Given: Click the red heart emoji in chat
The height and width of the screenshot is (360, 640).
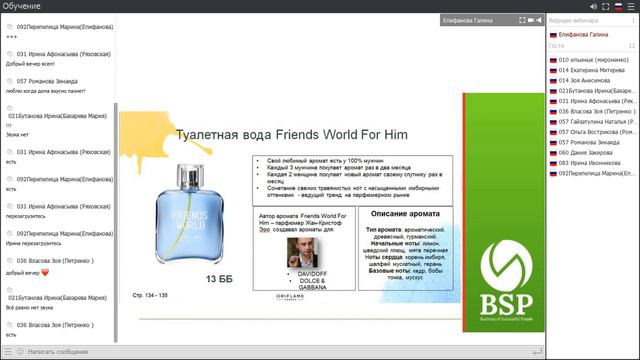Looking at the screenshot, I should click(x=45, y=272).
